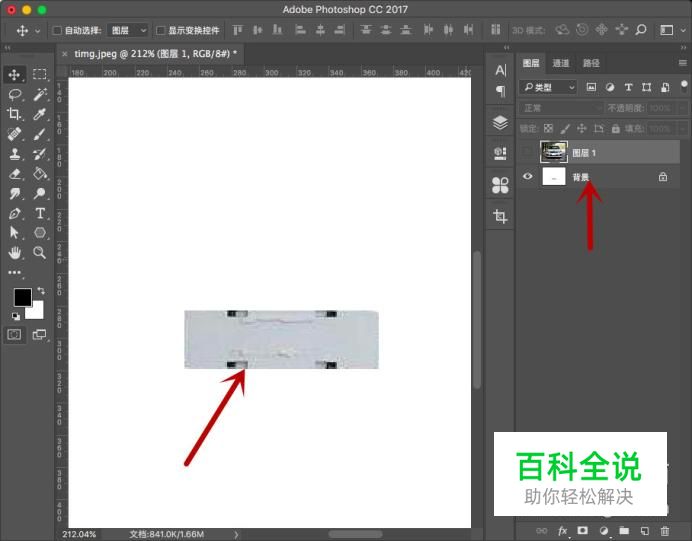Viewport: 692px width, 541px height.
Task: Create a new layer
Action: (644, 530)
